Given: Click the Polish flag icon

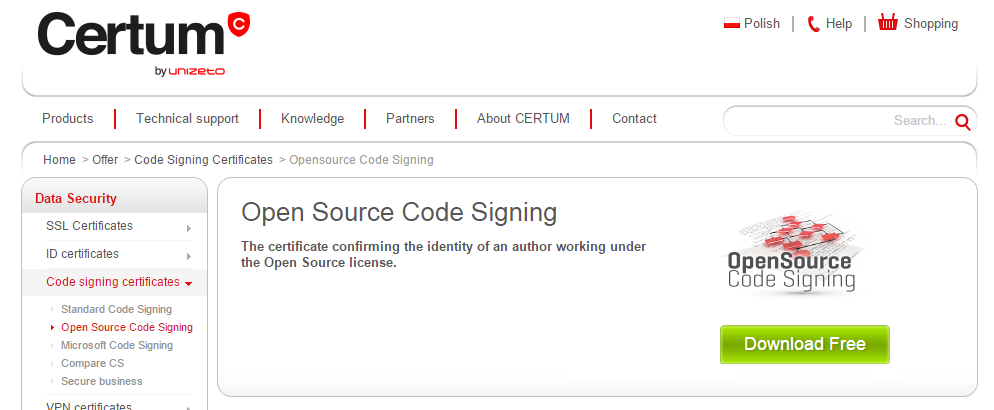Looking at the screenshot, I should pos(731,24).
